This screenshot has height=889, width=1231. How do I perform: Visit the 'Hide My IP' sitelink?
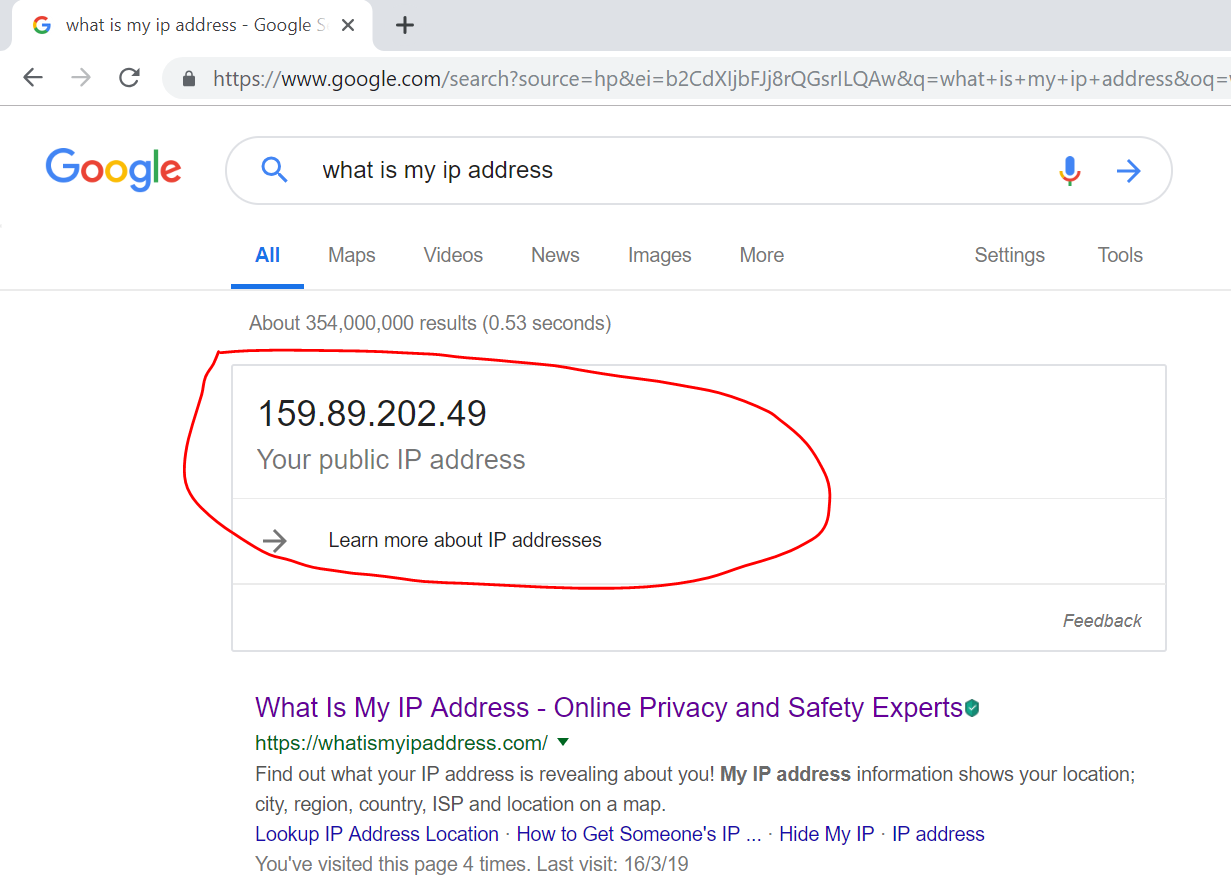pos(827,834)
